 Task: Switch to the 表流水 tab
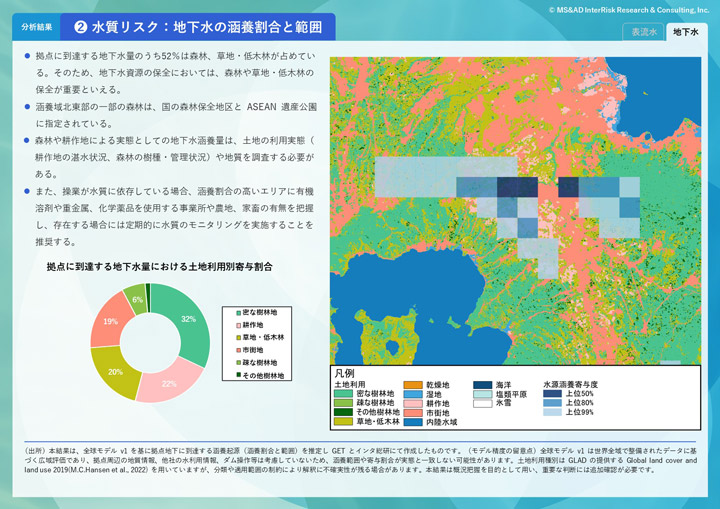point(643,32)
